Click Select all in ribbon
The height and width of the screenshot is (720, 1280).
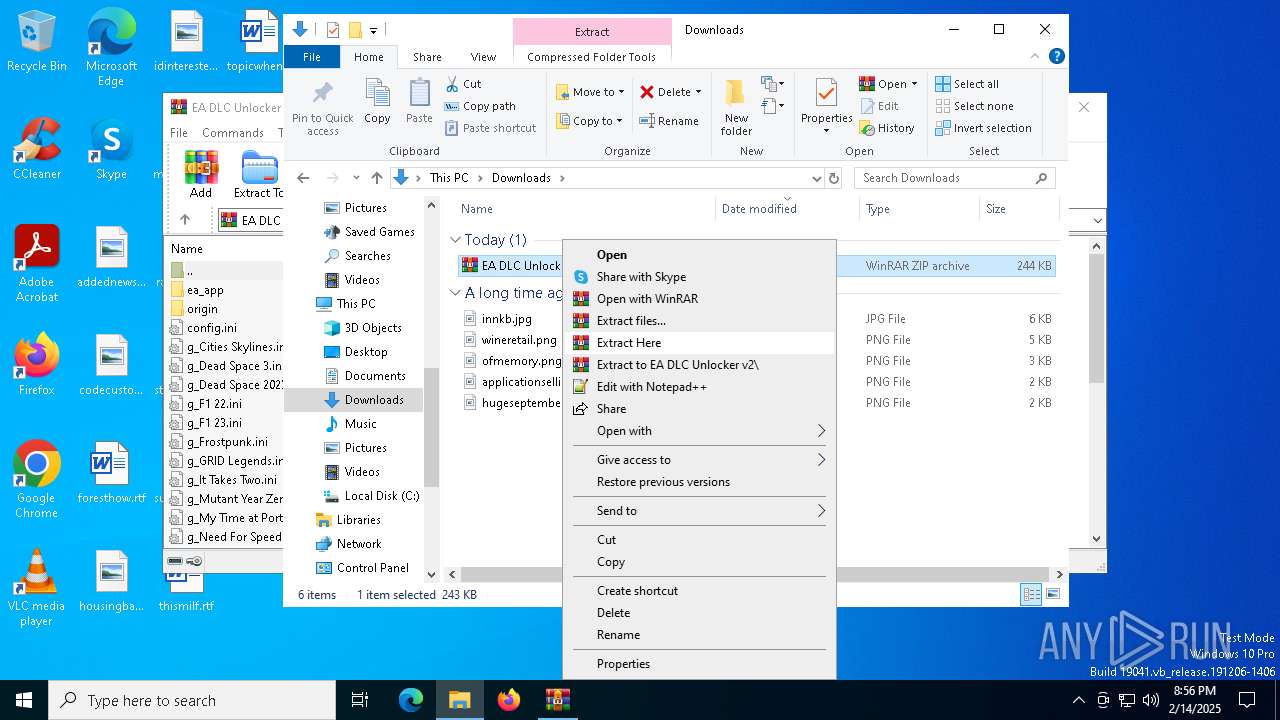click(967, 84)
